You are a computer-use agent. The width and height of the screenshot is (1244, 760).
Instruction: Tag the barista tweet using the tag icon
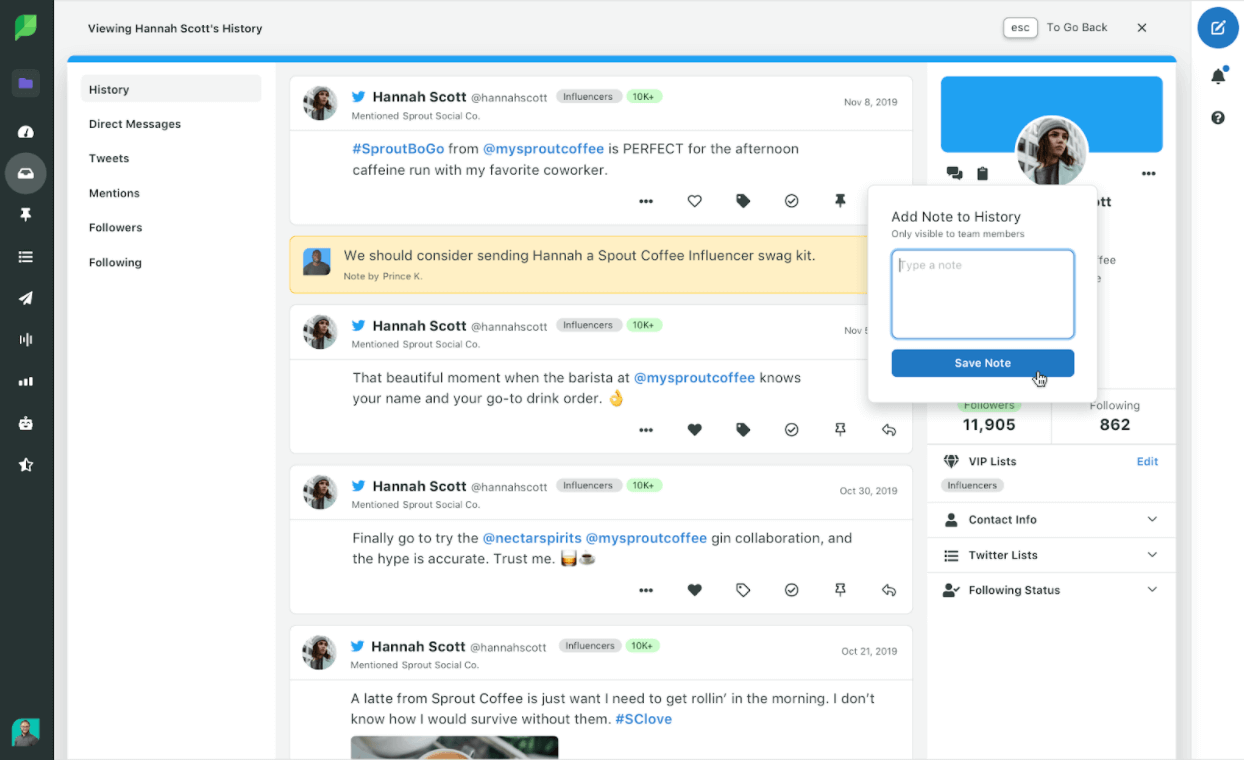pyautogui.click(x=743, y=429)
